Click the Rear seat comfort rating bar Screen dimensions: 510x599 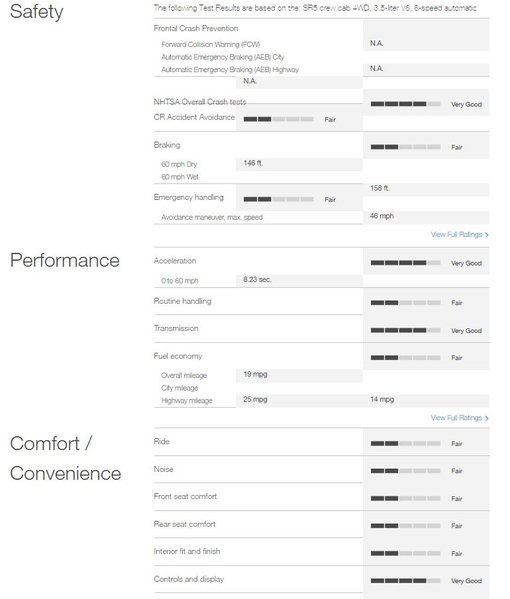pyautogui.click(x=405, y=526)
